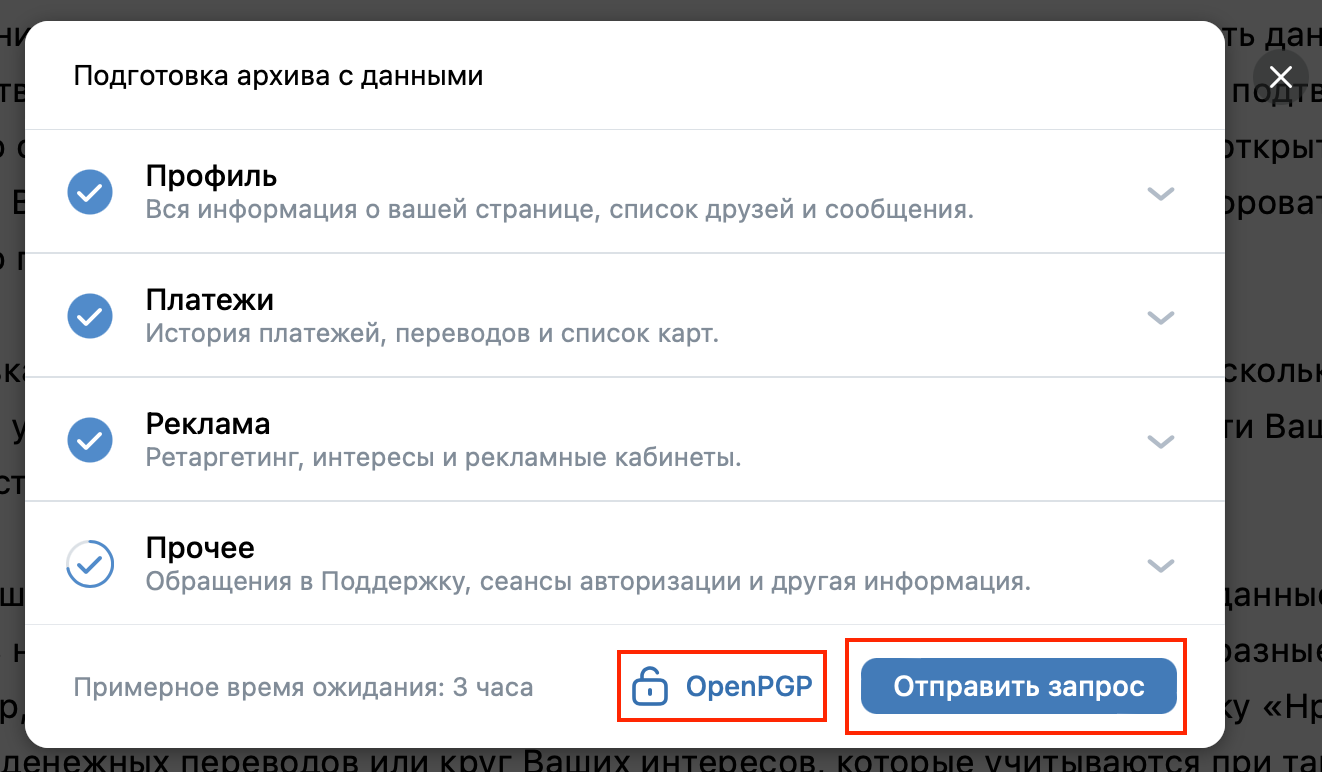Uncheck the Платежи checkmark circle
The image size is (1322, 772).
click(x=90, y=315)
